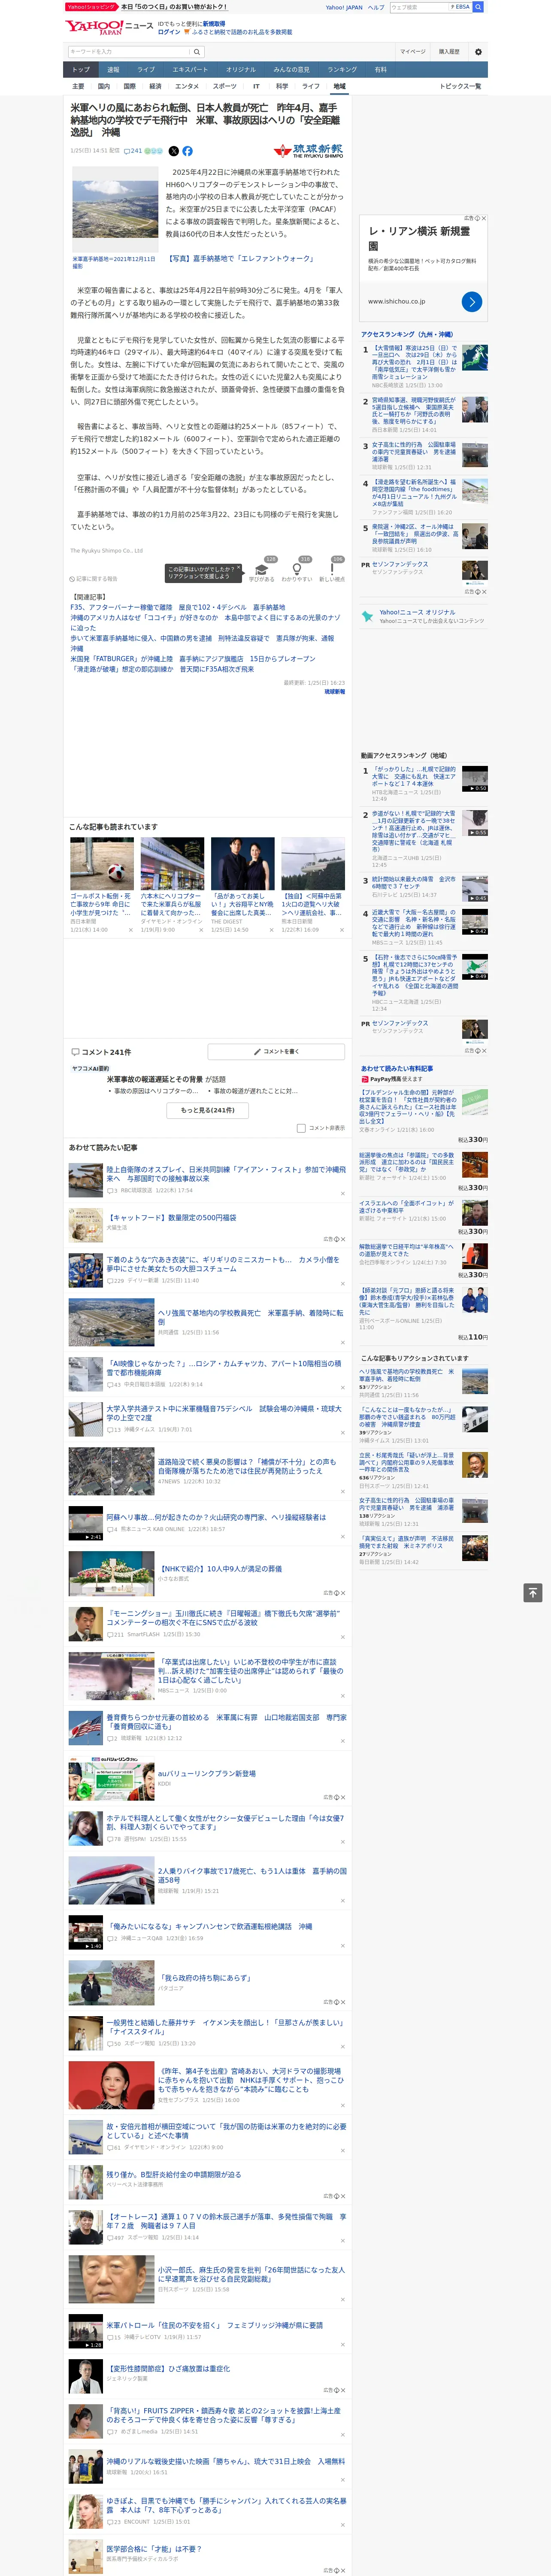
Task: Click the blue arrow in ishichou.co.jp ad
Action: [x=472, y=301]
